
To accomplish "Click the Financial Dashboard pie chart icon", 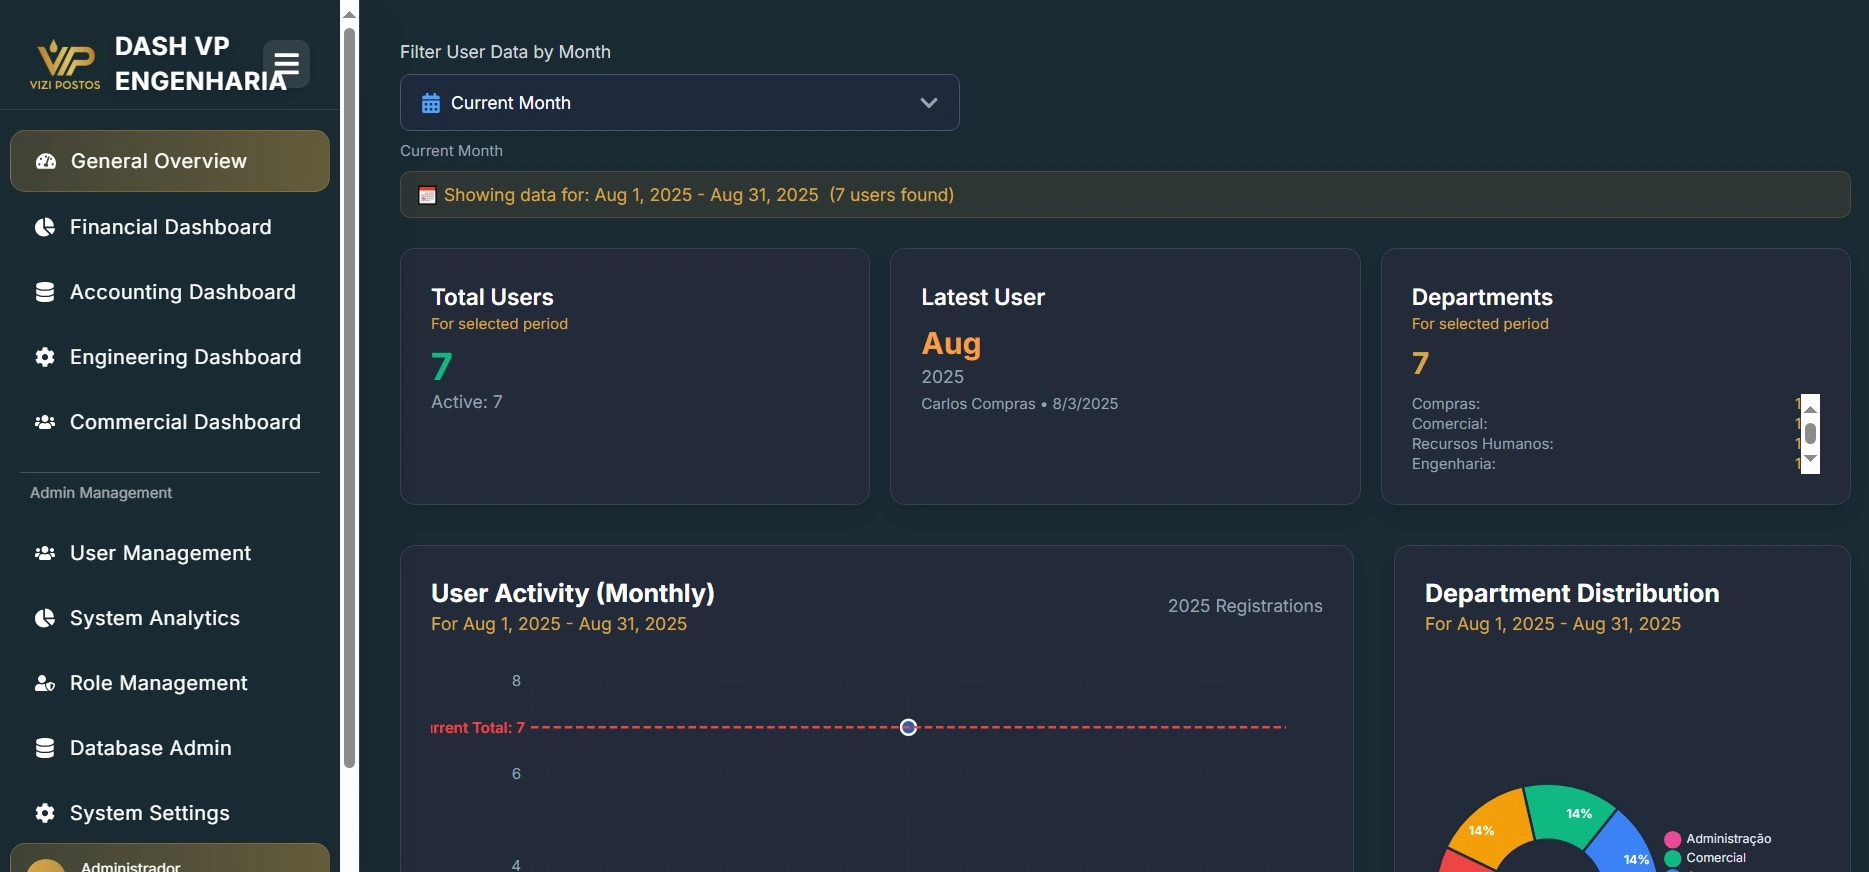I will pos(45,227).
